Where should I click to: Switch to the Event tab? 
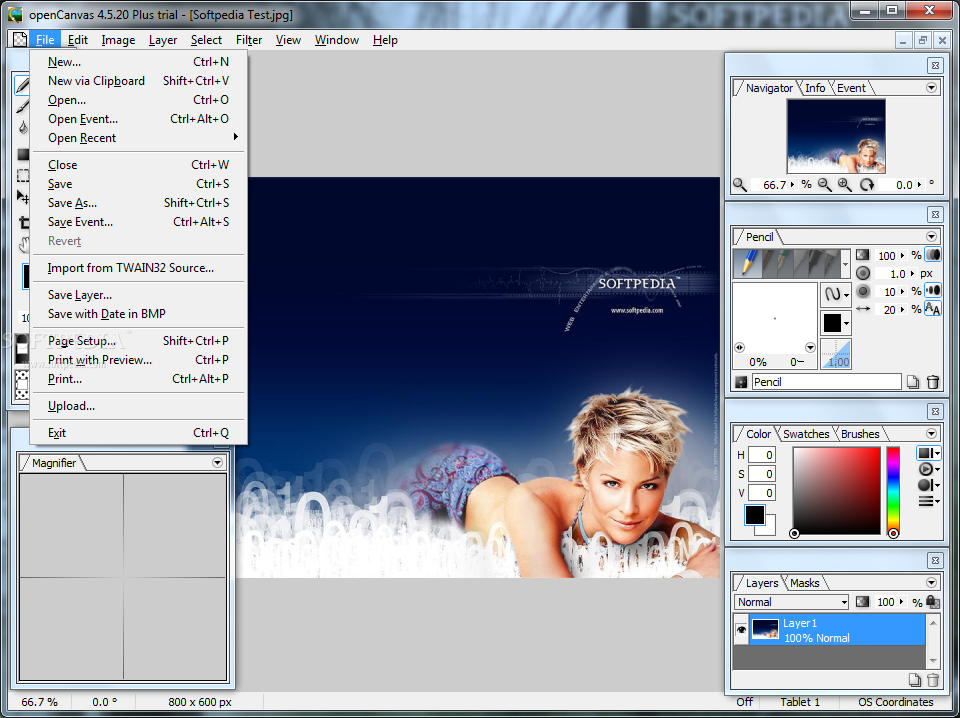tap(852, 88)
